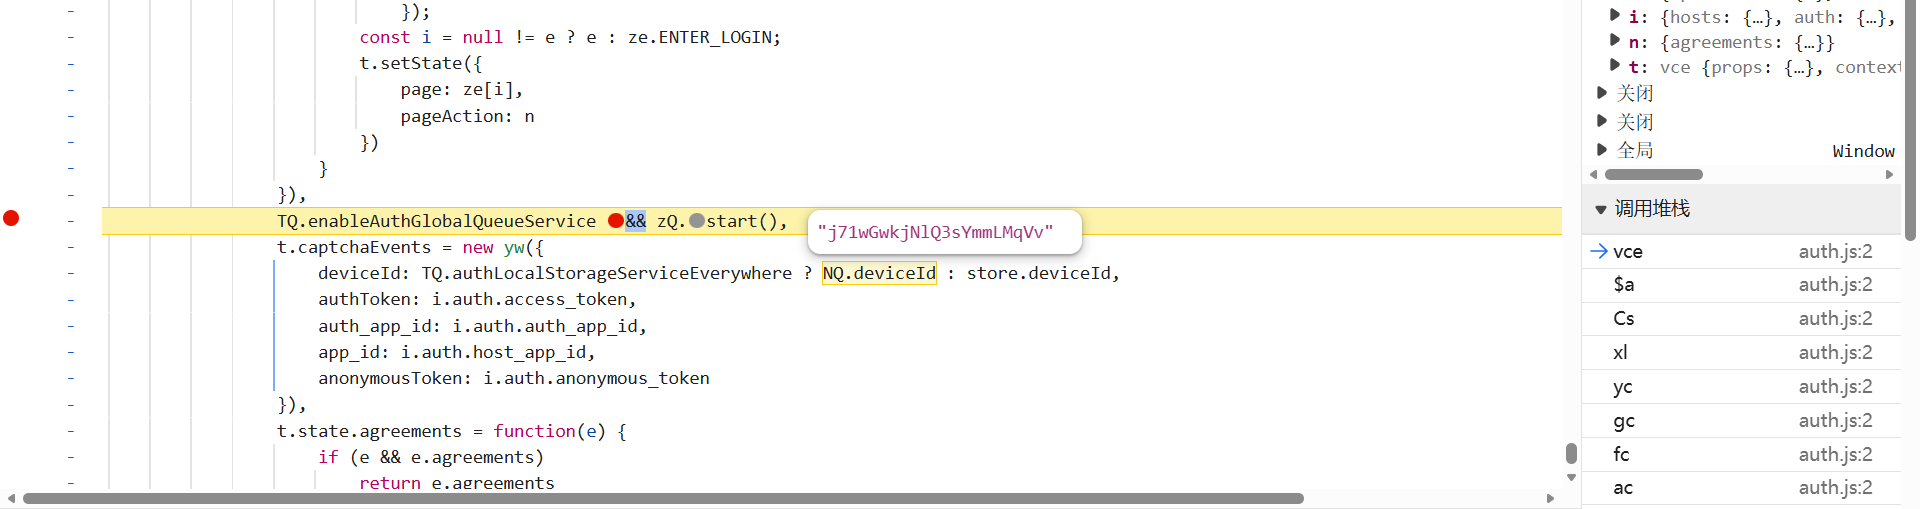The image size is (1920, 509).
Task: Open auth.js:2 link in Cs row
Action: tap(1835, 319)
